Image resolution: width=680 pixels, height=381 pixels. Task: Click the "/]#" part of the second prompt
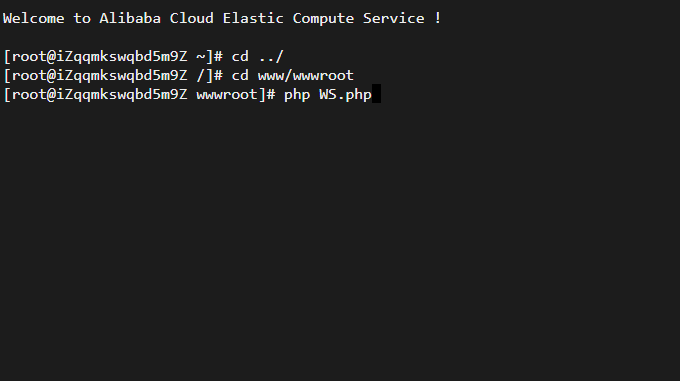[x=209, y=76]
